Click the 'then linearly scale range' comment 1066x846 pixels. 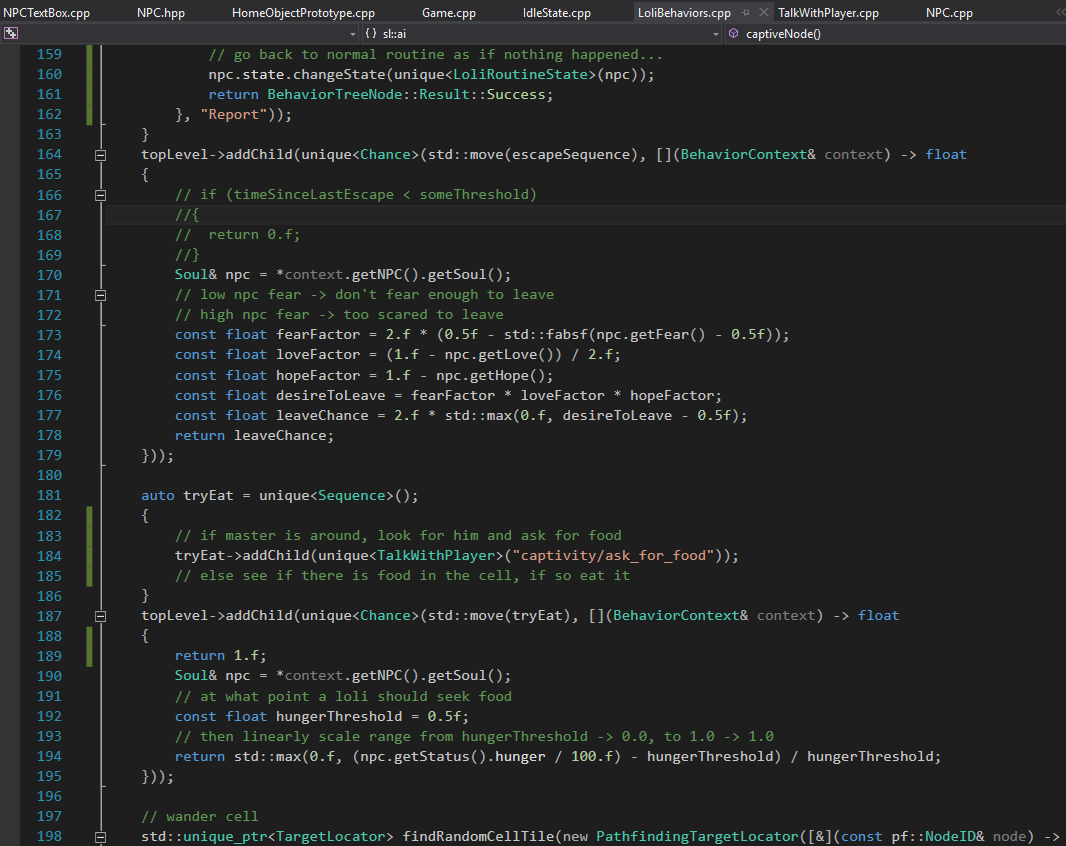click(474, 737)
